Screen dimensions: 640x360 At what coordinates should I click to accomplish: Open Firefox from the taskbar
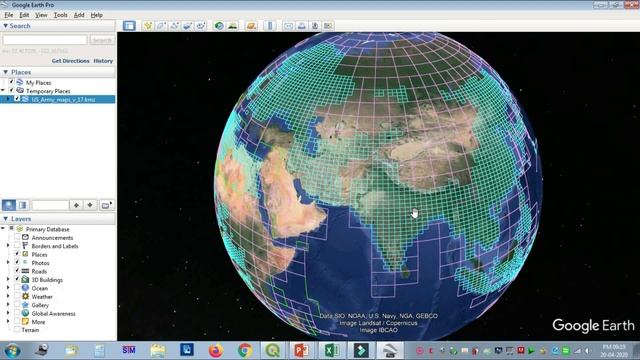coord(216,350)
